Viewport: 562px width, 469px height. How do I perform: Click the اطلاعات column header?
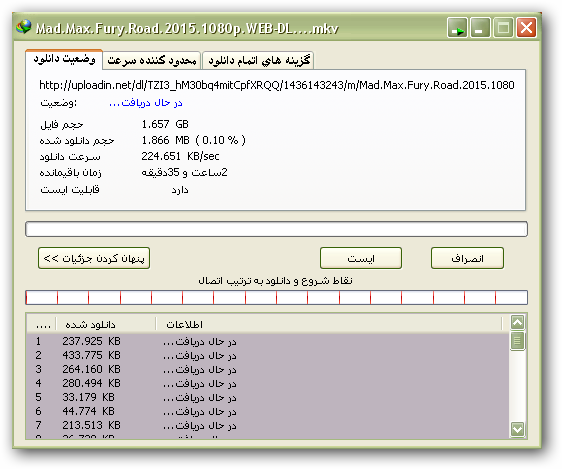(x=329, y=324)
